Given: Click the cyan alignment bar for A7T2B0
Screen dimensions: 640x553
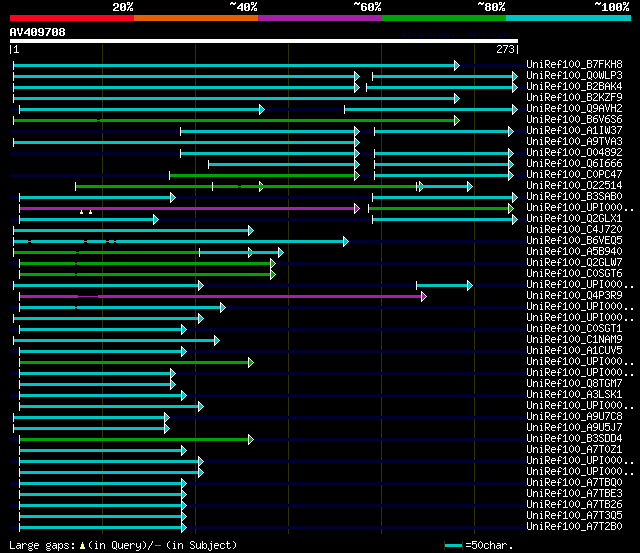Looking at the screenshot, I should coord(103,528).
